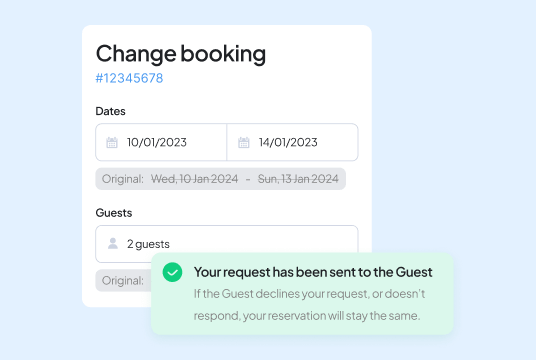This screenshot has width=536, height=360.
Task: Click the Guests section label
Action: (114, 213)
